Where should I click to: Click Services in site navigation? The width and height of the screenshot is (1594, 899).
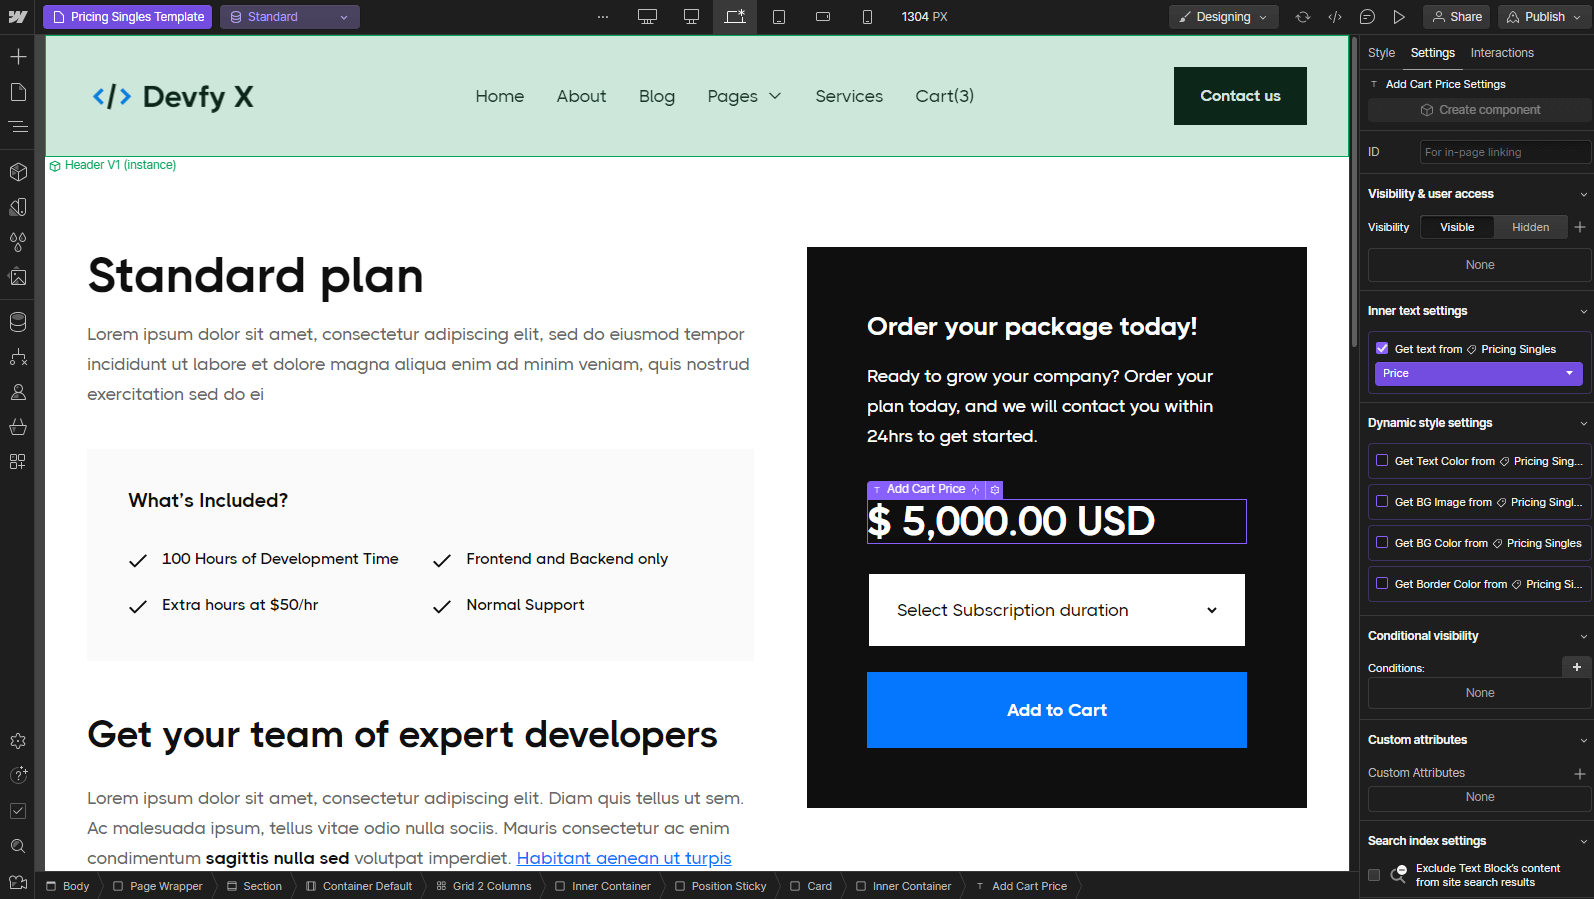click(x=849, y=96)
